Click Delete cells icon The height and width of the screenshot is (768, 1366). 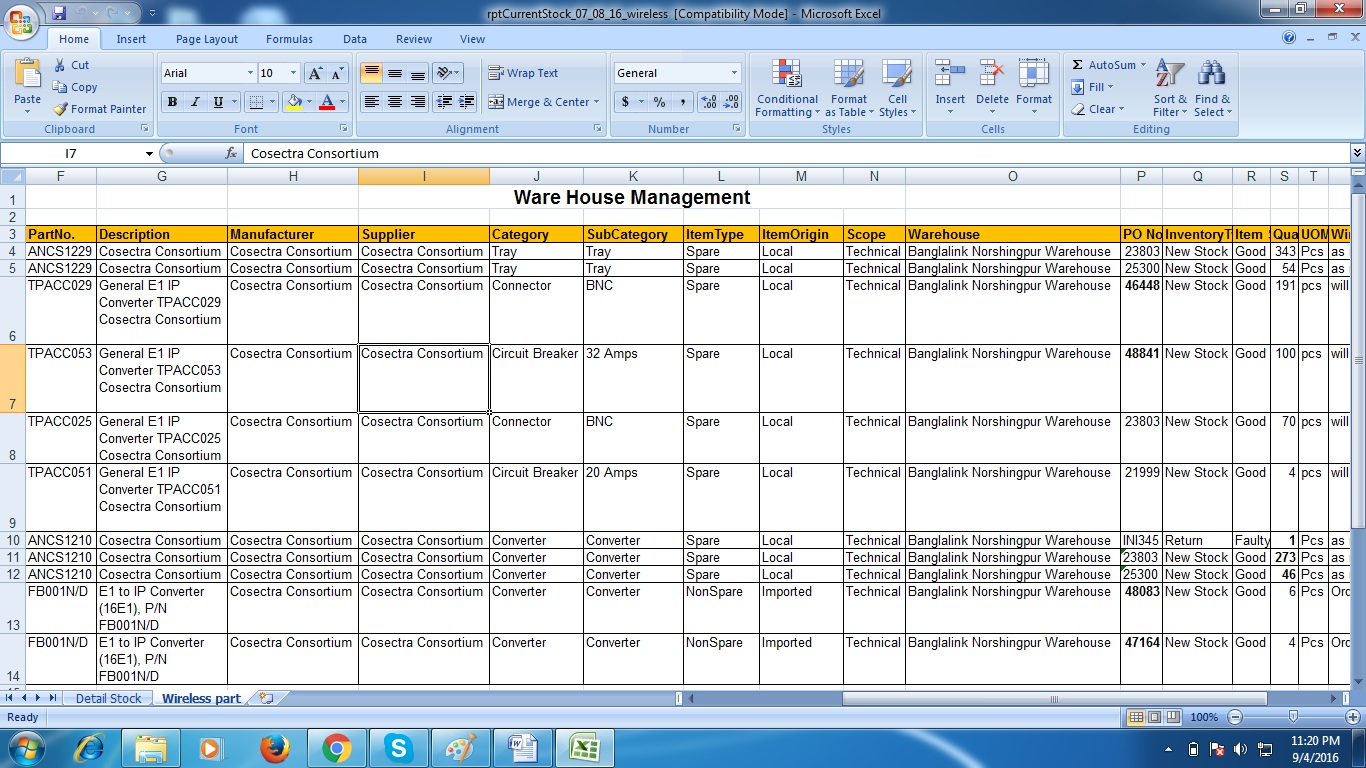(992, 75)
